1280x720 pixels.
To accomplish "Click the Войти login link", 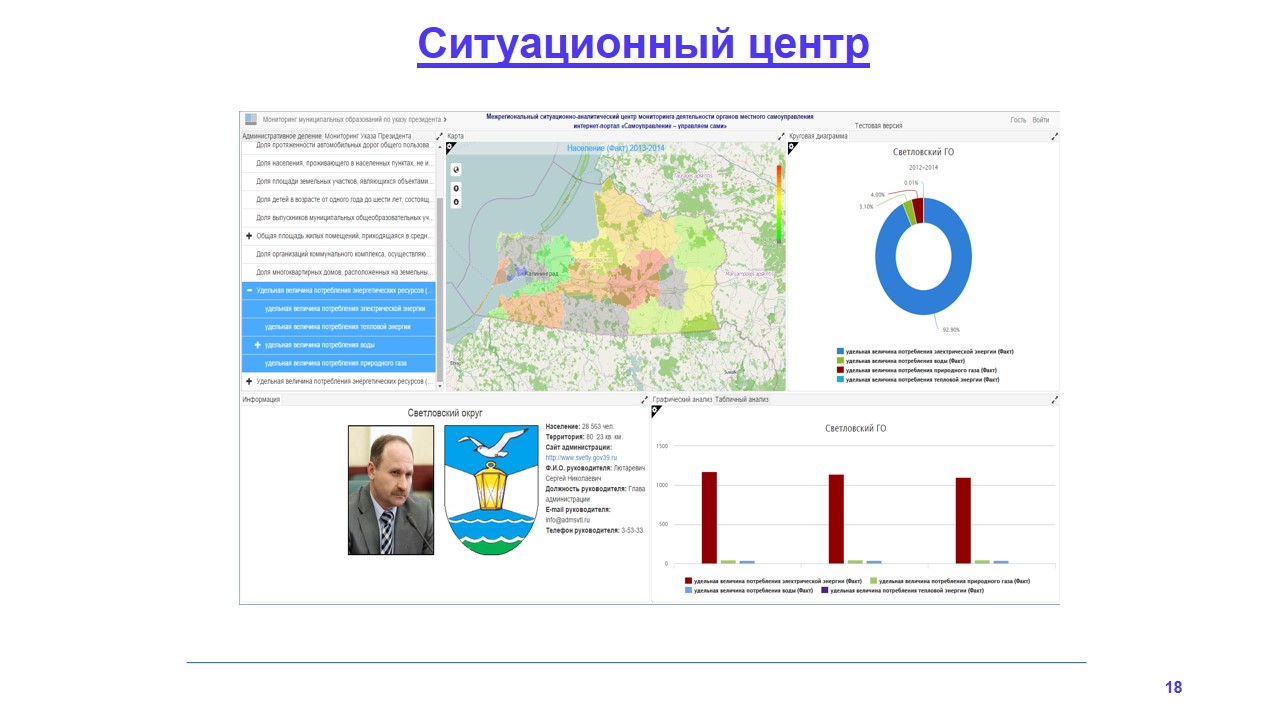I will point(1041,120).
